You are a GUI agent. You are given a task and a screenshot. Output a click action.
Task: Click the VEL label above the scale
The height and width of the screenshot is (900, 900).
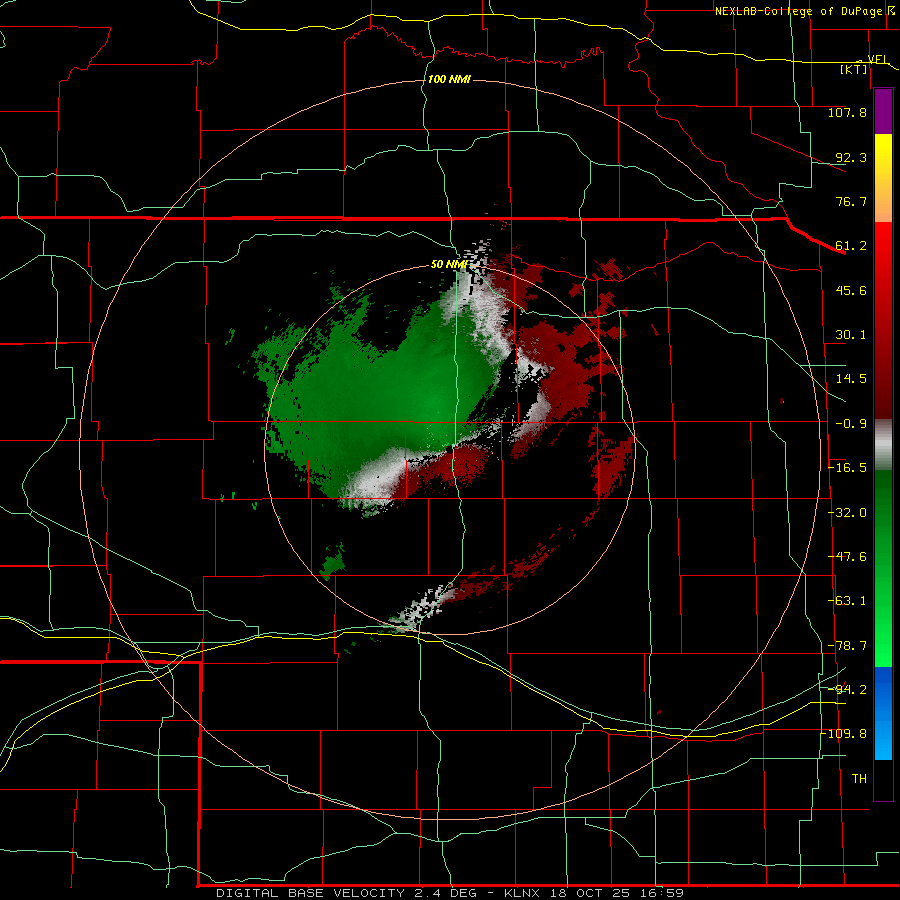878,59
